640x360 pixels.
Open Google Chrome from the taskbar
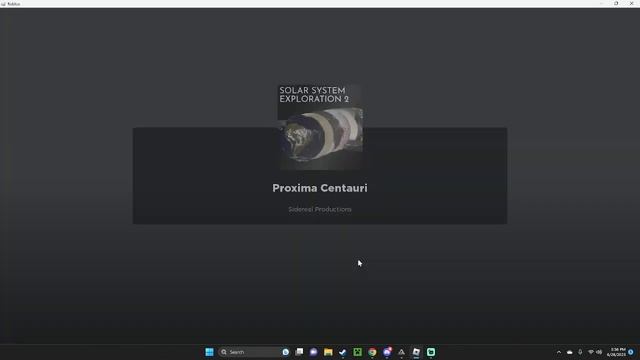(372, 352)
